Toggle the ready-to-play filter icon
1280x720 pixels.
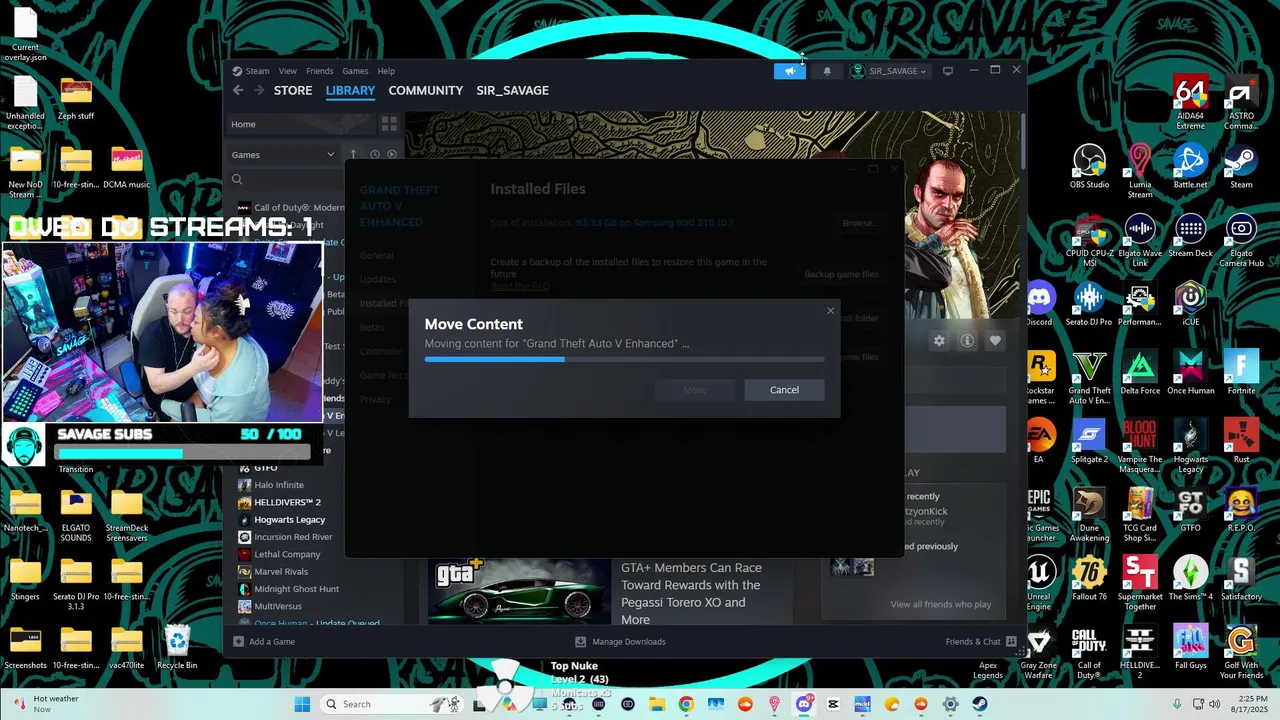(392, 155)
